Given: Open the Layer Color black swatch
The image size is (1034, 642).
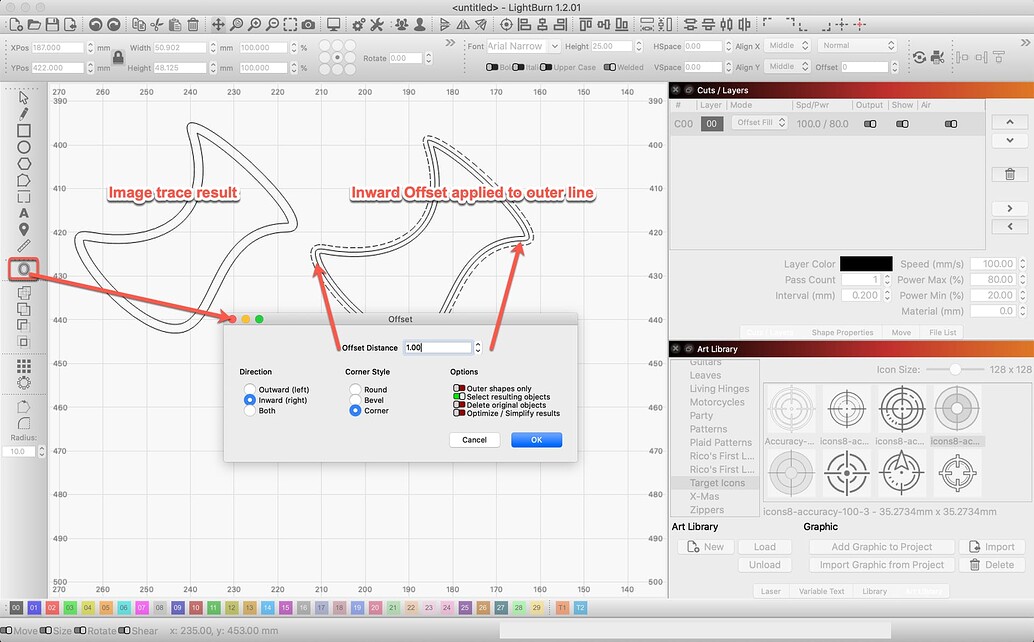Looking at the screenshot, I should 866,264.
